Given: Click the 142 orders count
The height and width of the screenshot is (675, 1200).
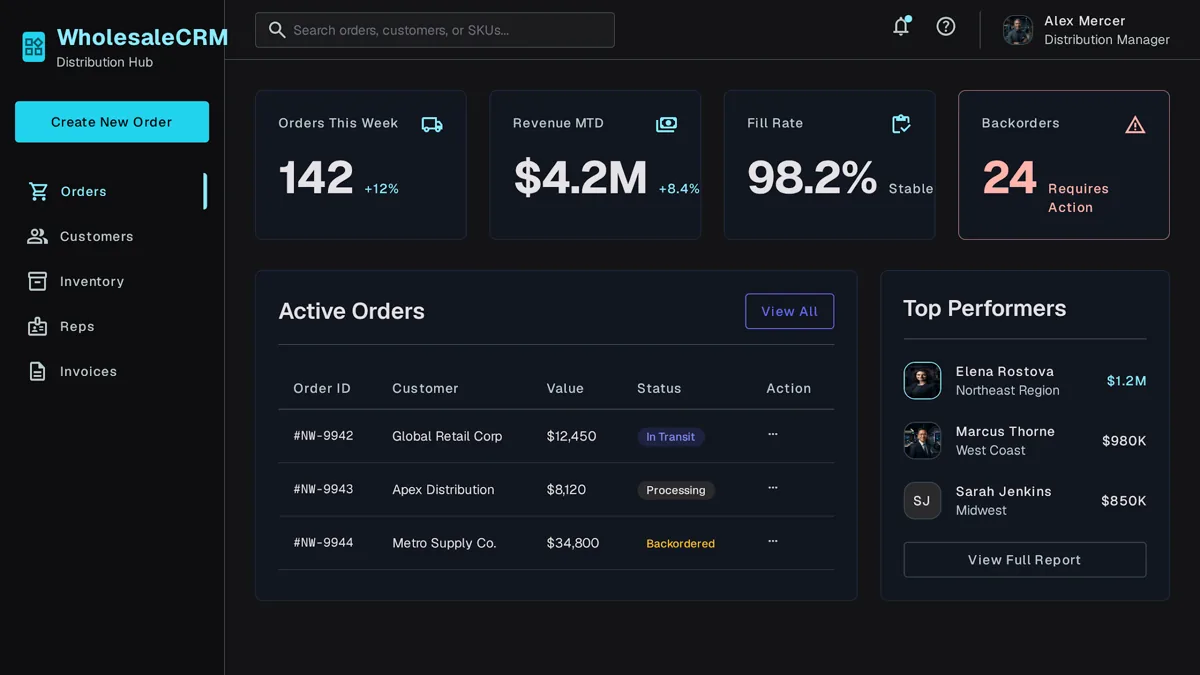Looking at the screenshot, I should [316, 178].
